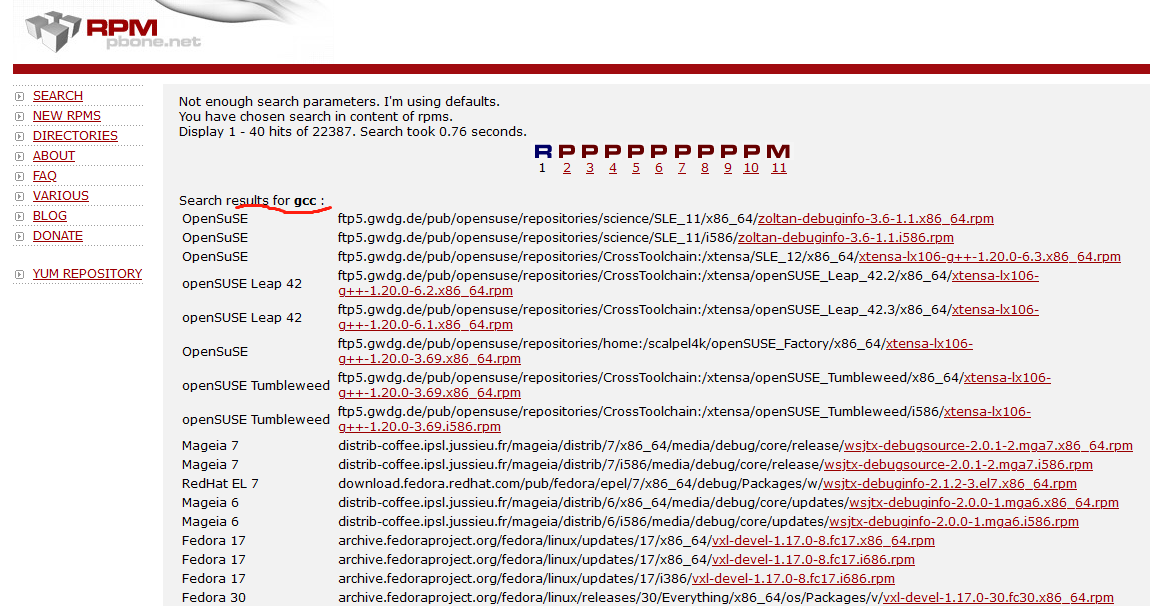The width and height of the screenshot is (1153, 606).
Task: Click the bullet icon beside YUM REPOSITORY
Action: pos(20,274)
